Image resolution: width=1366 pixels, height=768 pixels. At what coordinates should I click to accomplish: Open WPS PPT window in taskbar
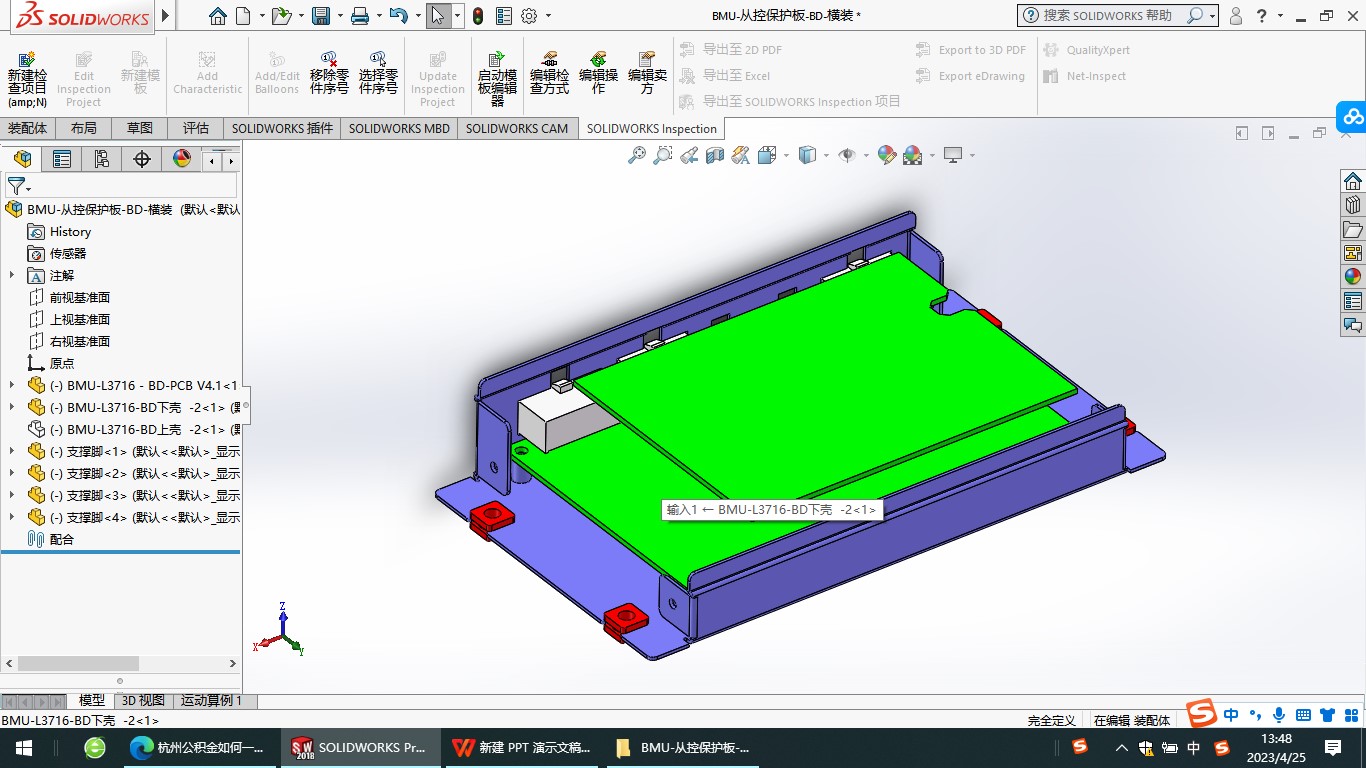(520, 747)
